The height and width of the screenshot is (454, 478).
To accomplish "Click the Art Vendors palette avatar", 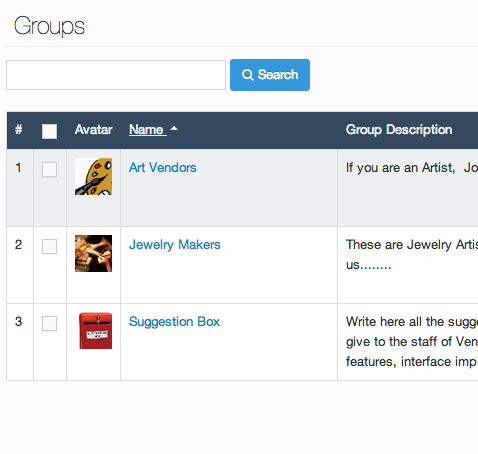I will 93,177.
